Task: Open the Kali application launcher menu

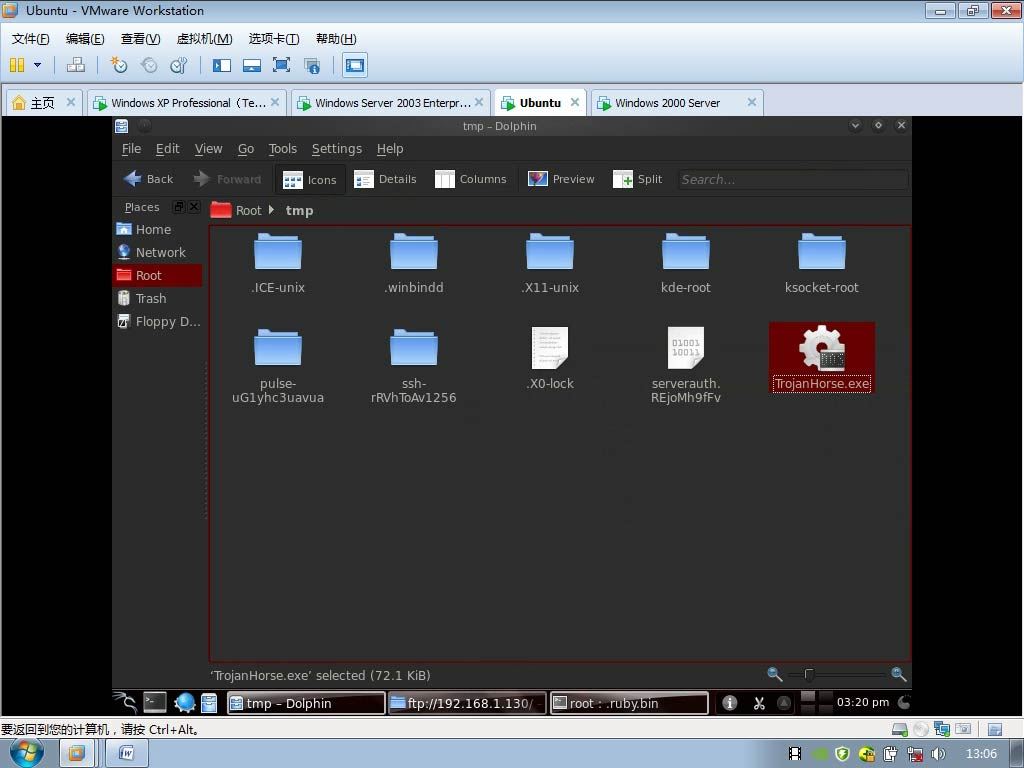Action: coord(125,703)
